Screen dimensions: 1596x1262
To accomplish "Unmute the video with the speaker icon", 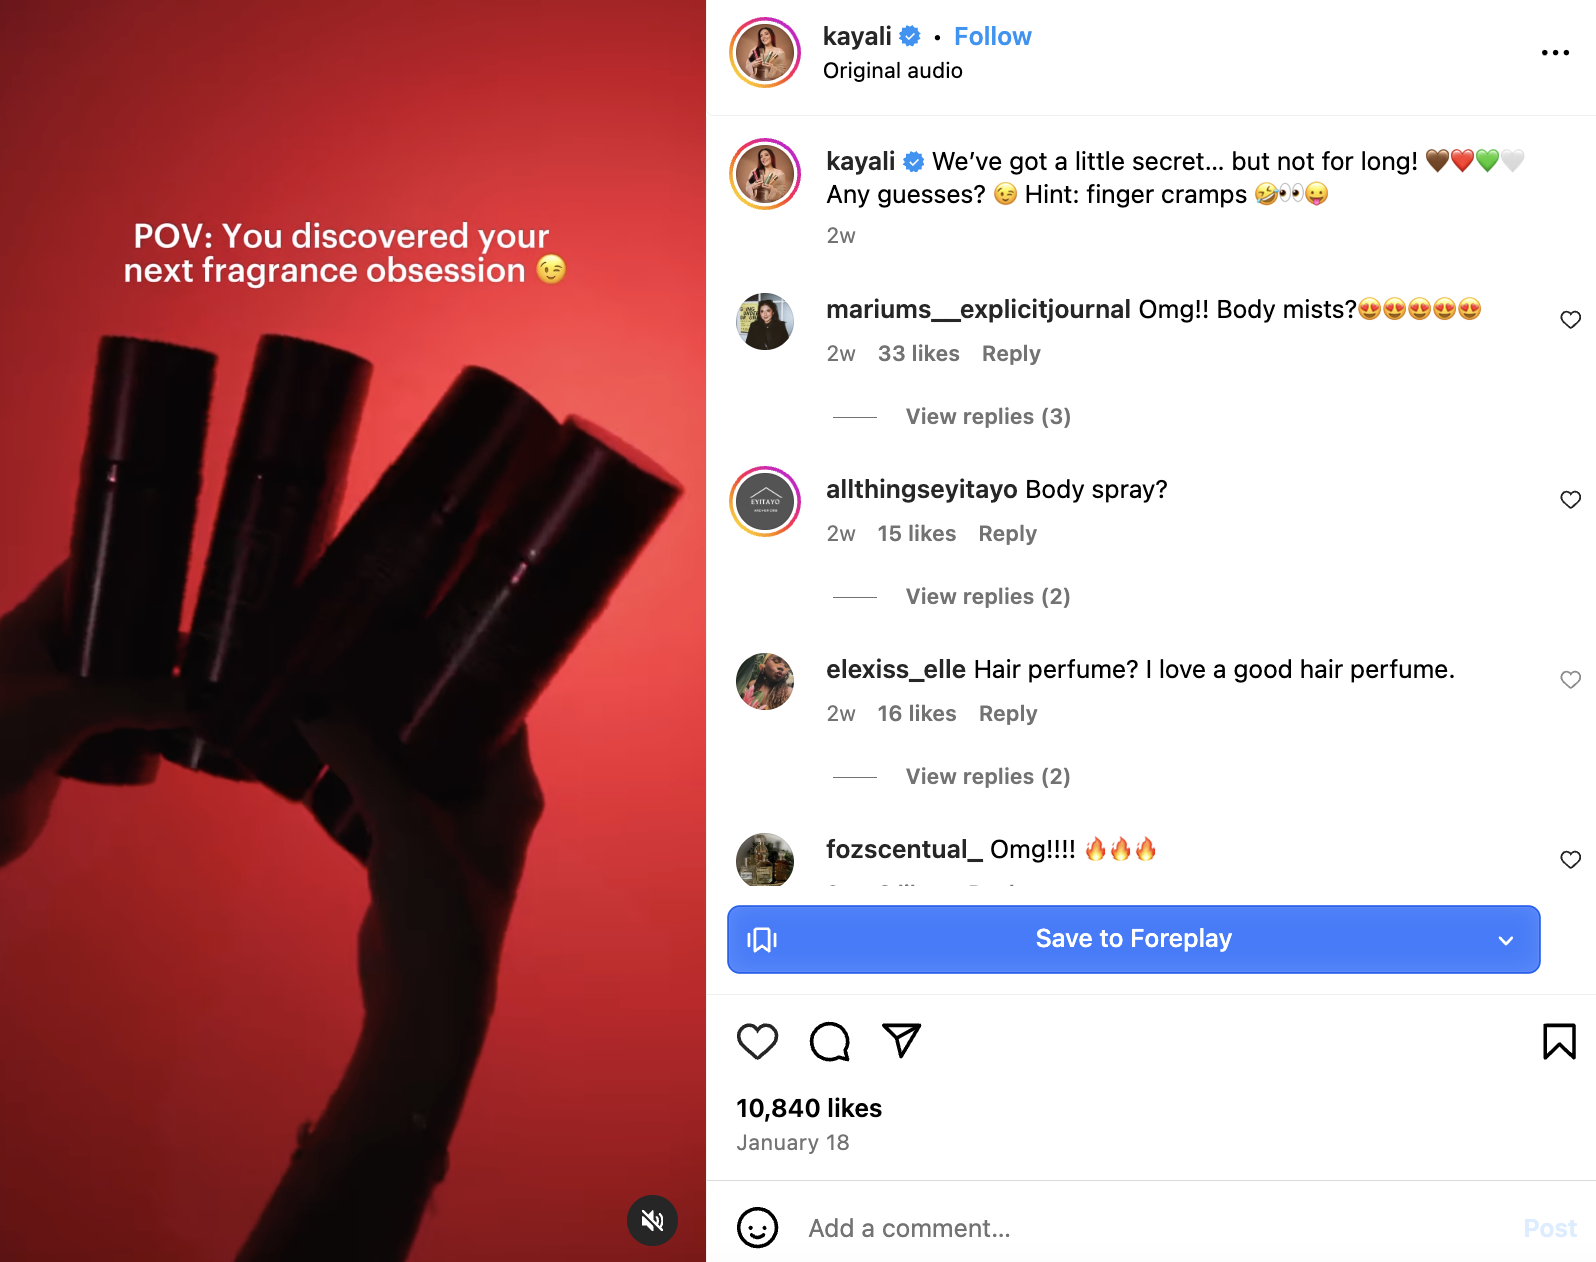I will click(652, 1220).
